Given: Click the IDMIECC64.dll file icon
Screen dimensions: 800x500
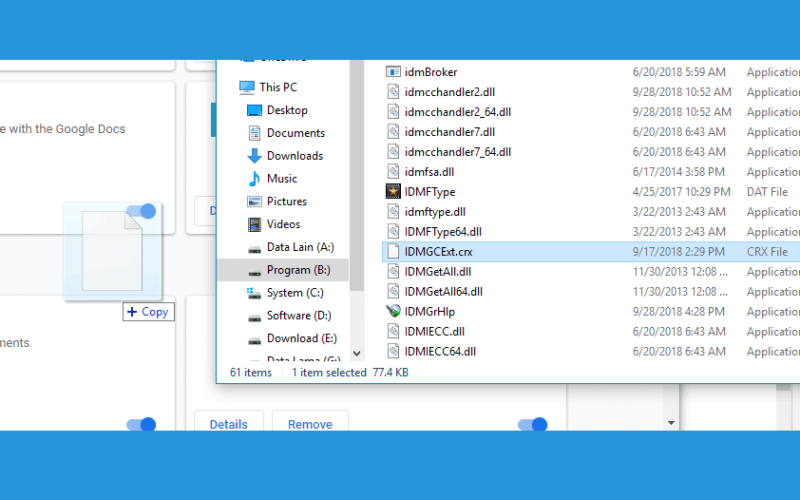Looking at the screenshot, I should pyautogui.click(x=393, y=351).
